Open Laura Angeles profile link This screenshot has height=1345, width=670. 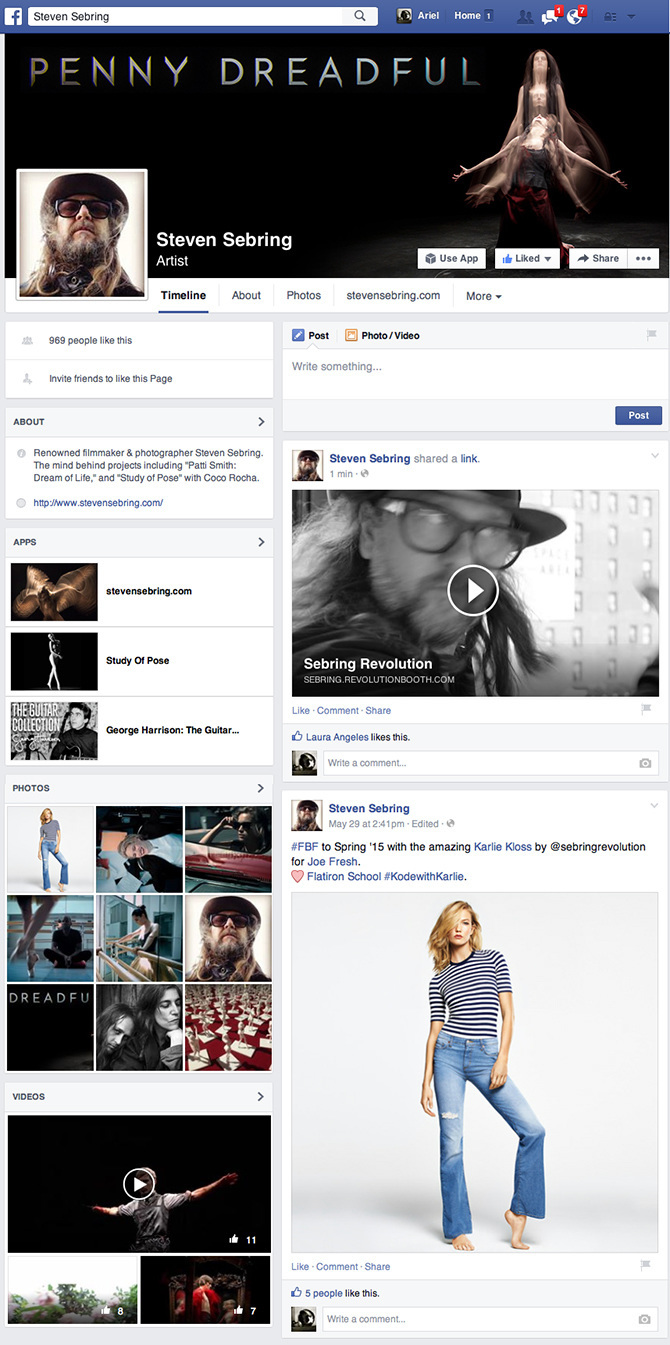pos(339,737)
